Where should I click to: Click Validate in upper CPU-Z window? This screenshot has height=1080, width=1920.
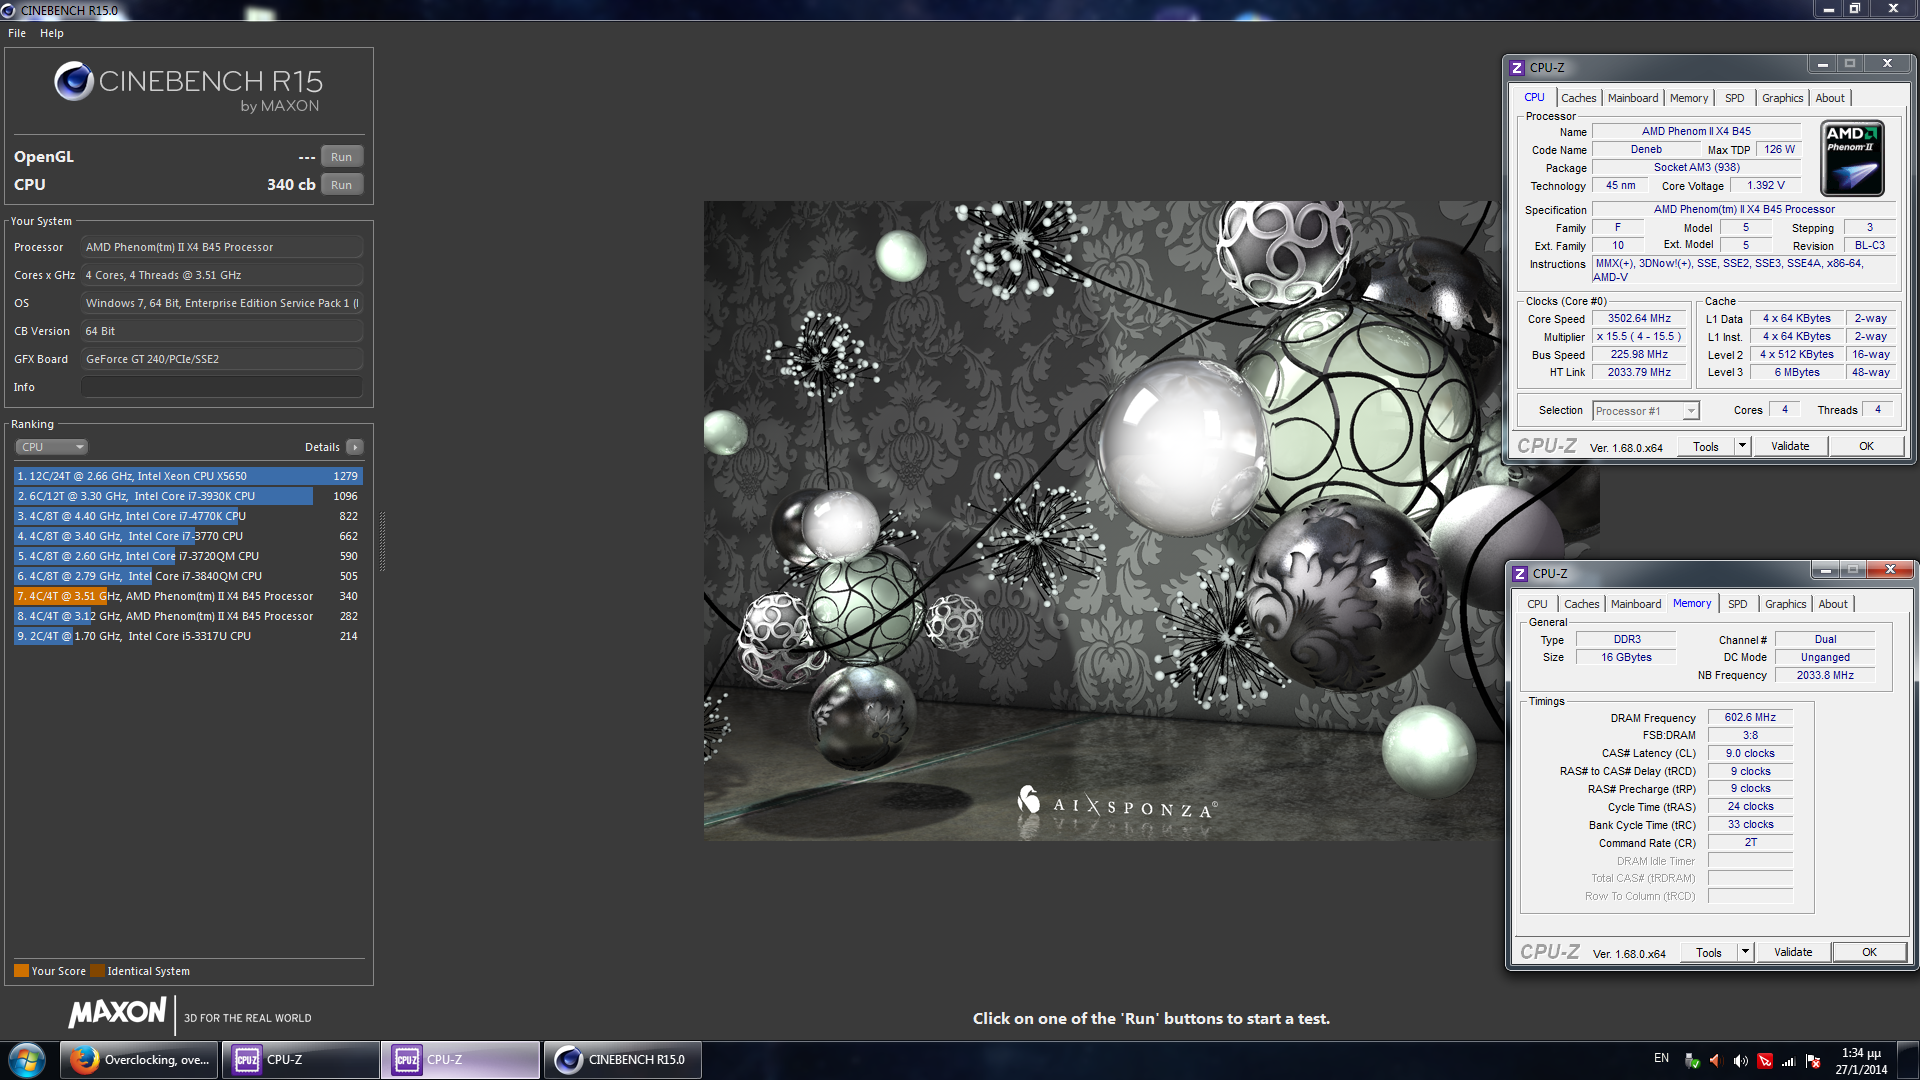click(x=1790, y=447)
